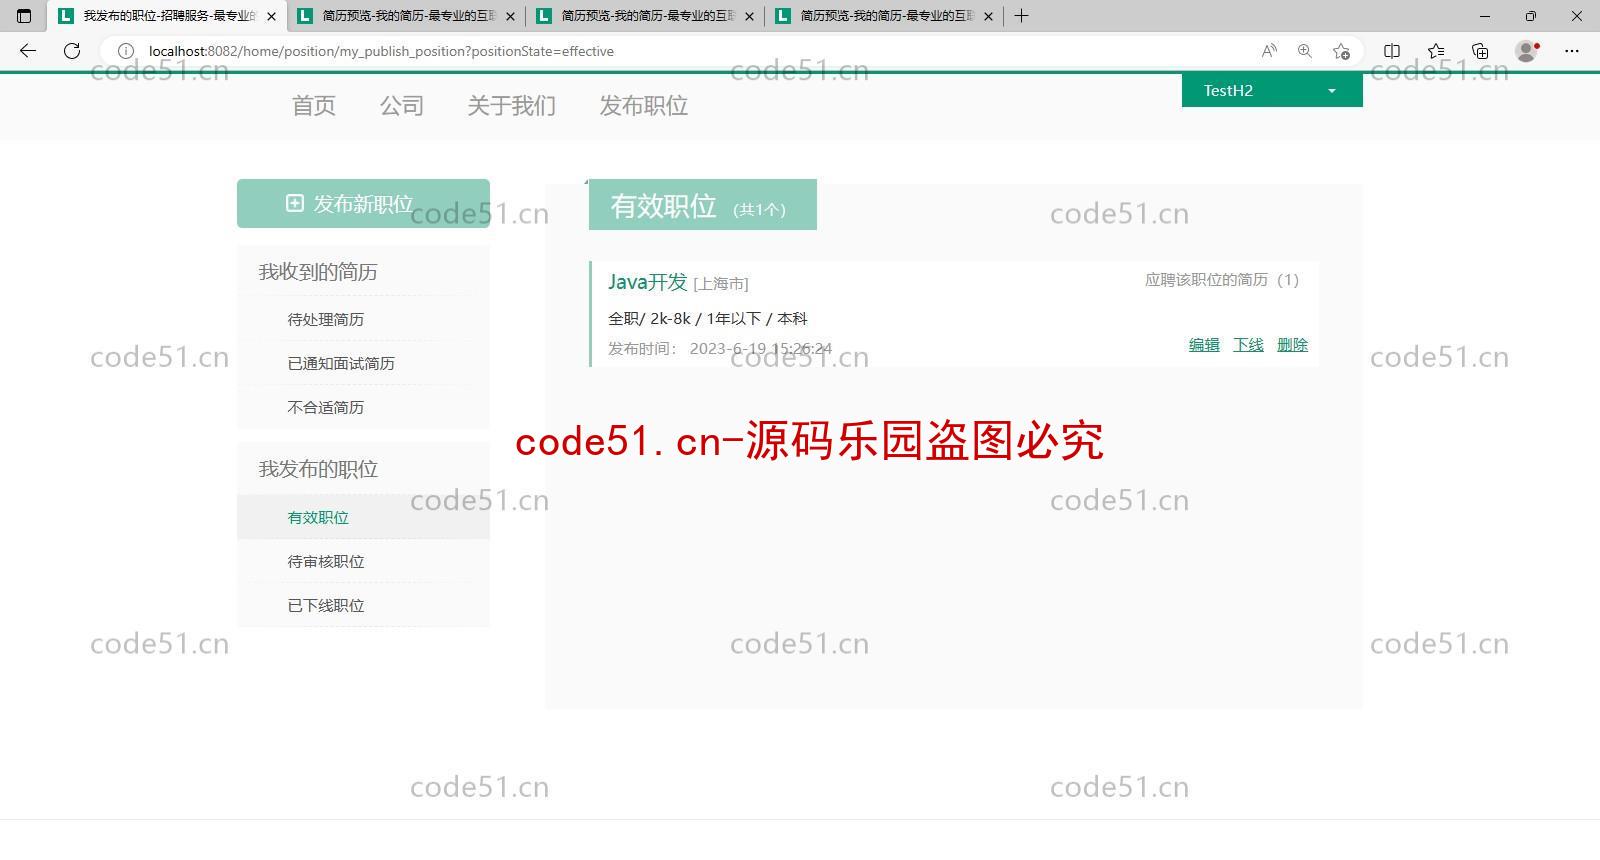This screenshot has height=860, width=1600.
Task: Switch to the third browser tab 简历预览
Action: coord(646,16)
